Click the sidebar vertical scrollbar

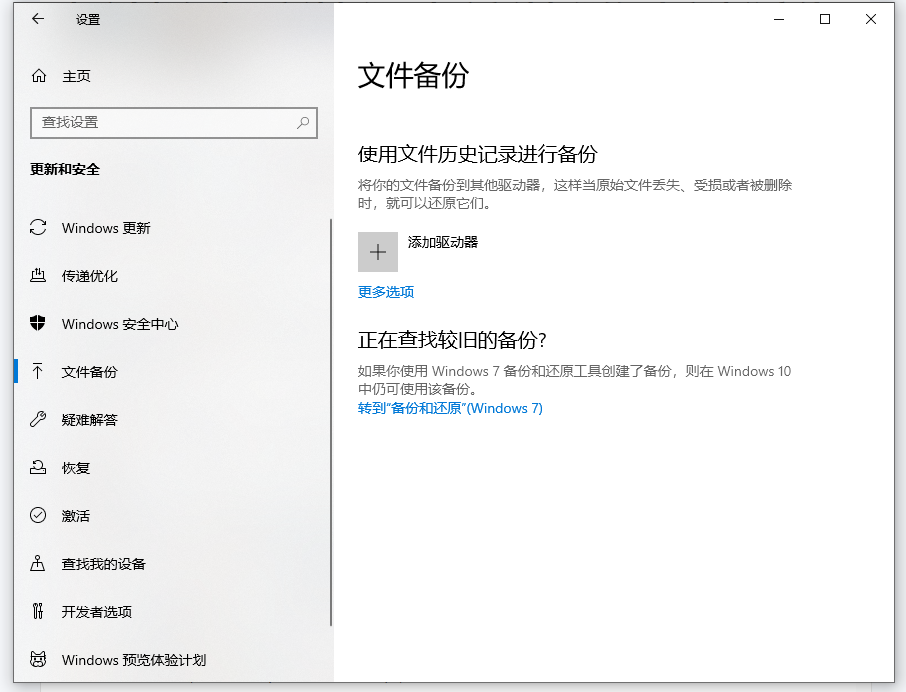pos(331,422)
